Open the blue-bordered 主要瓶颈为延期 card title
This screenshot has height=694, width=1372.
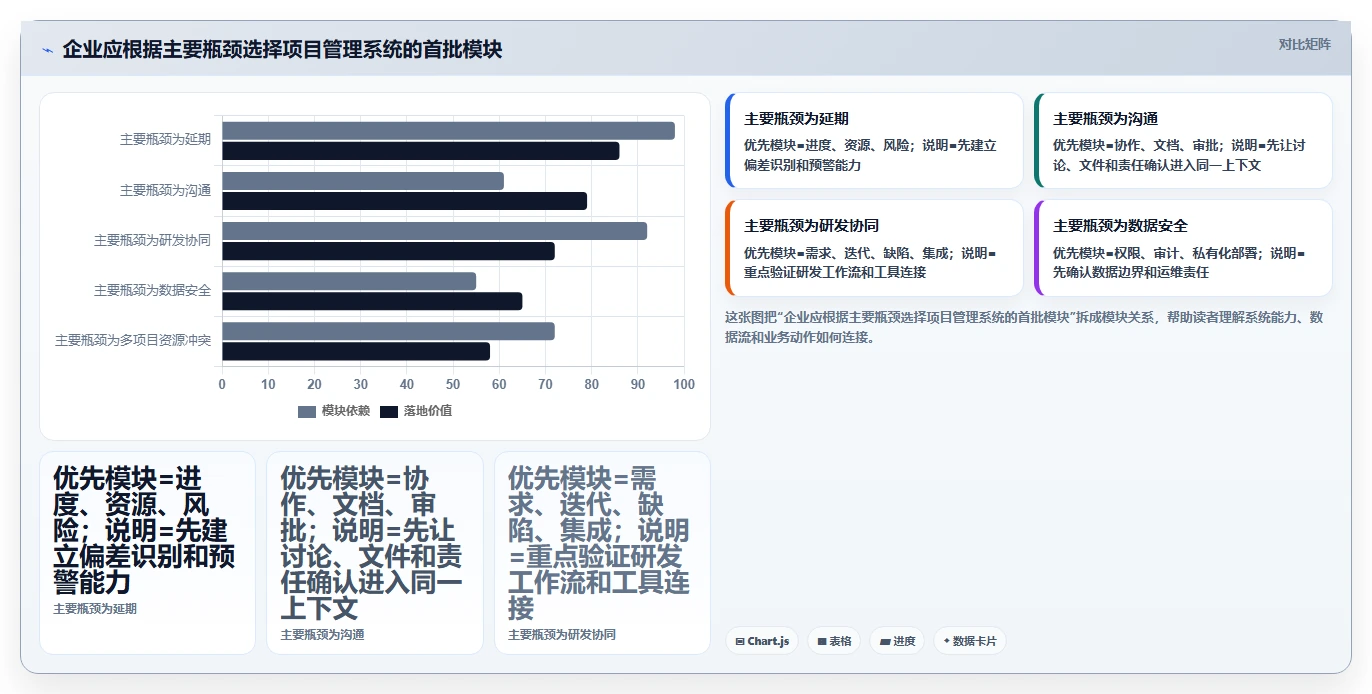click(797, 118)
